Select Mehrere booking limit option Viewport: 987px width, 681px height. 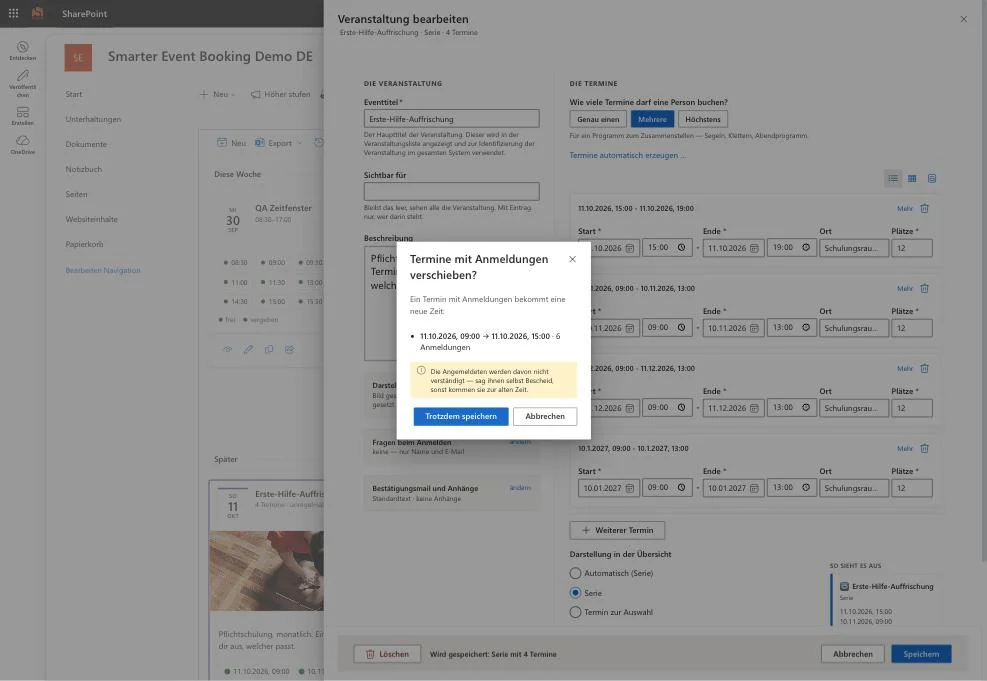(652, 120)
